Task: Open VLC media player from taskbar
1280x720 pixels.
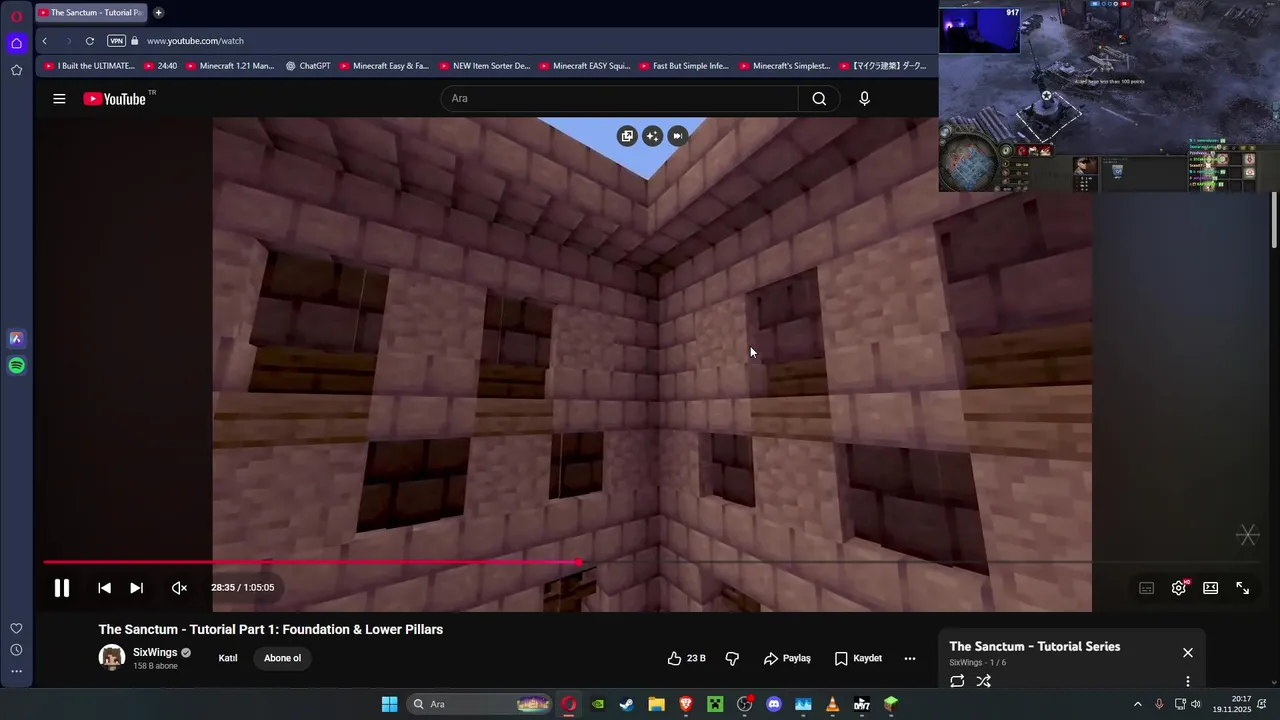Action: coord(832,704)
